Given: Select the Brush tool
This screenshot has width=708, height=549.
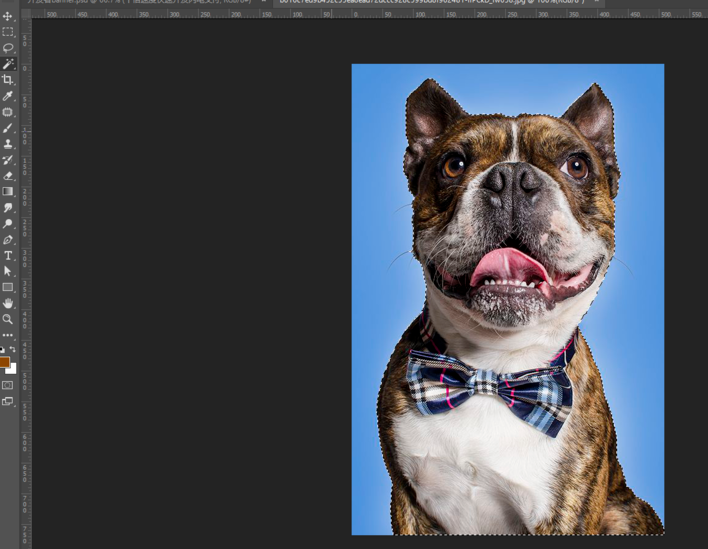Looking at the screenshot, I should coord(8,128).
